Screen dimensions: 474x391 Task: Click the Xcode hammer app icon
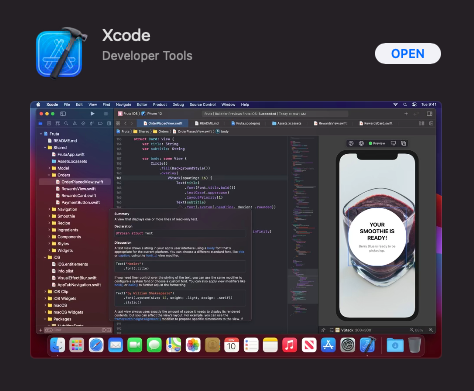pos(60,53)
